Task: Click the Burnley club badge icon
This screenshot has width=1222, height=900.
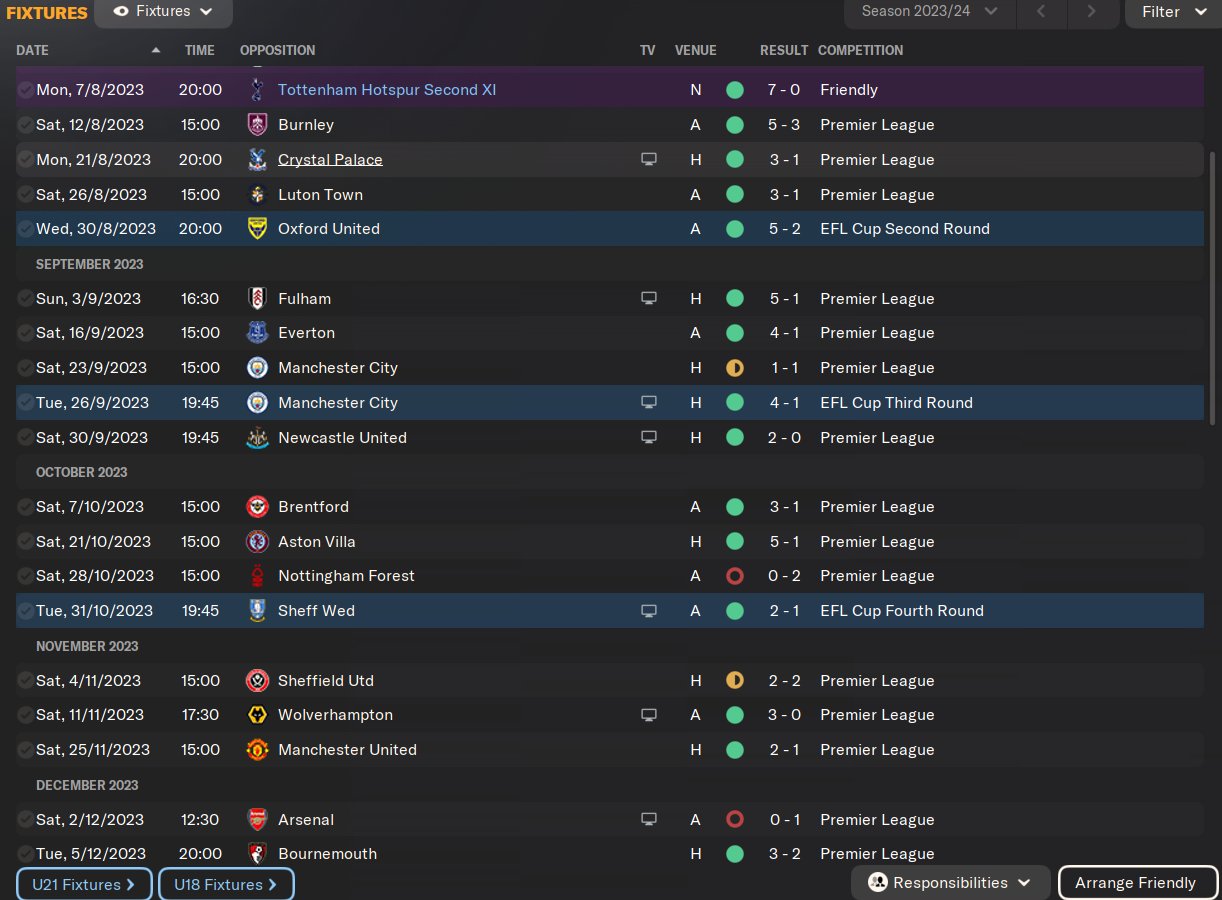Action: tap(257, 125)
